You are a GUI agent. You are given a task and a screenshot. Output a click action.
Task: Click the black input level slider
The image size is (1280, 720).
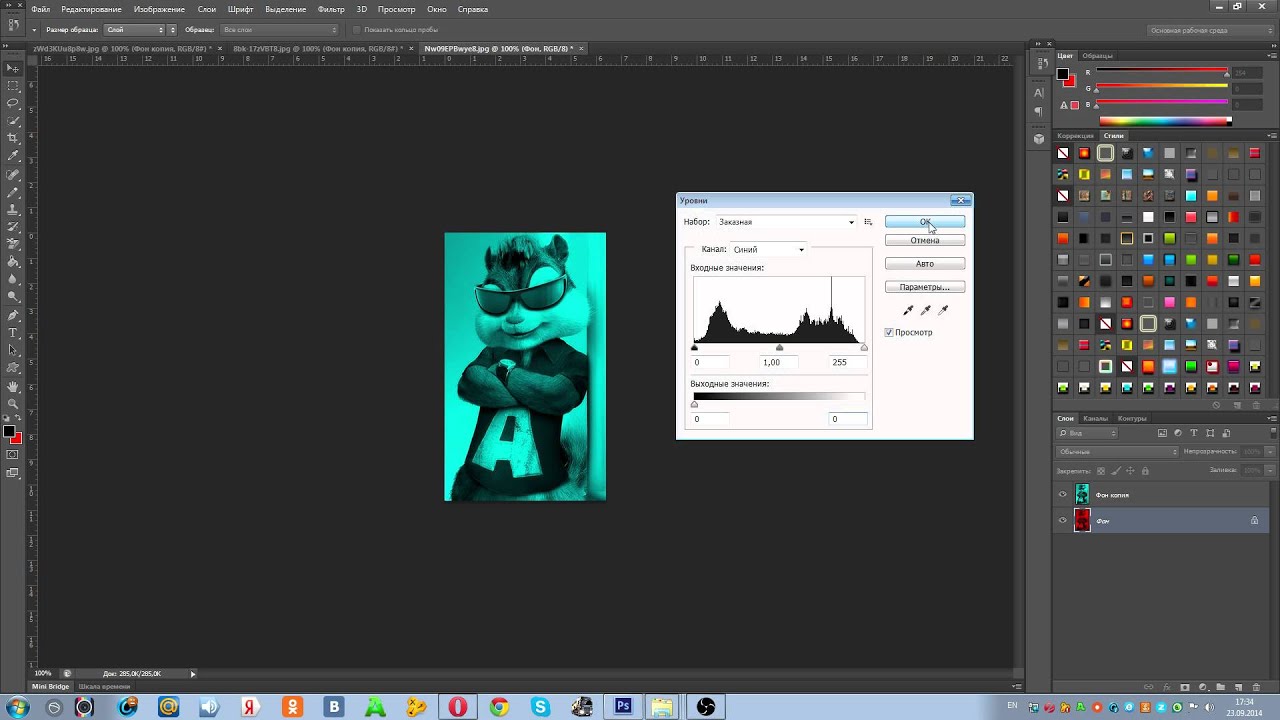[x=695, y=347]
